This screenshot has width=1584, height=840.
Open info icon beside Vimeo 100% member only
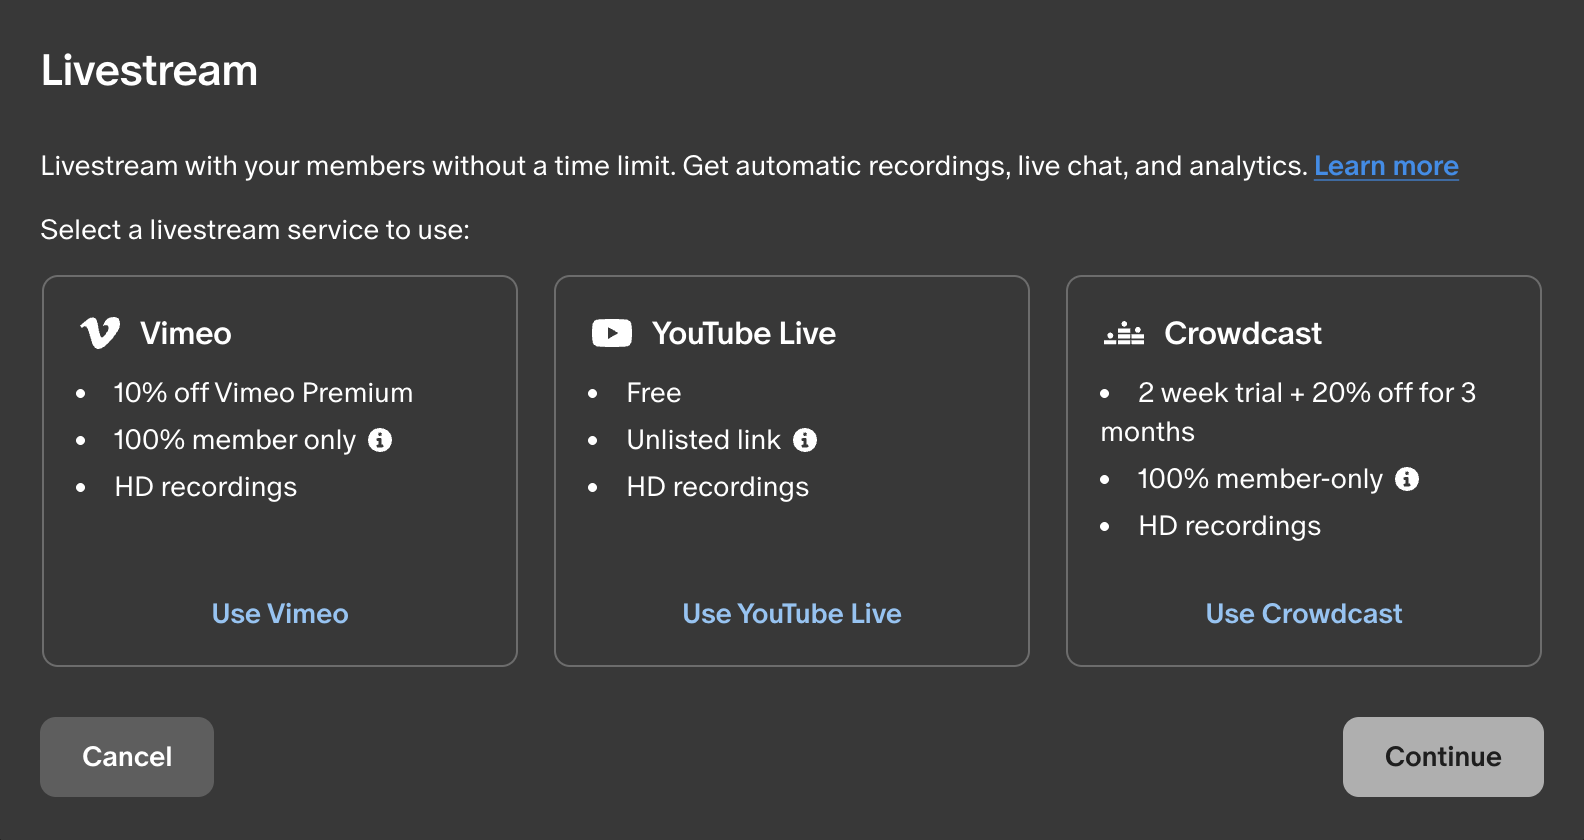(x=380, y=440)
